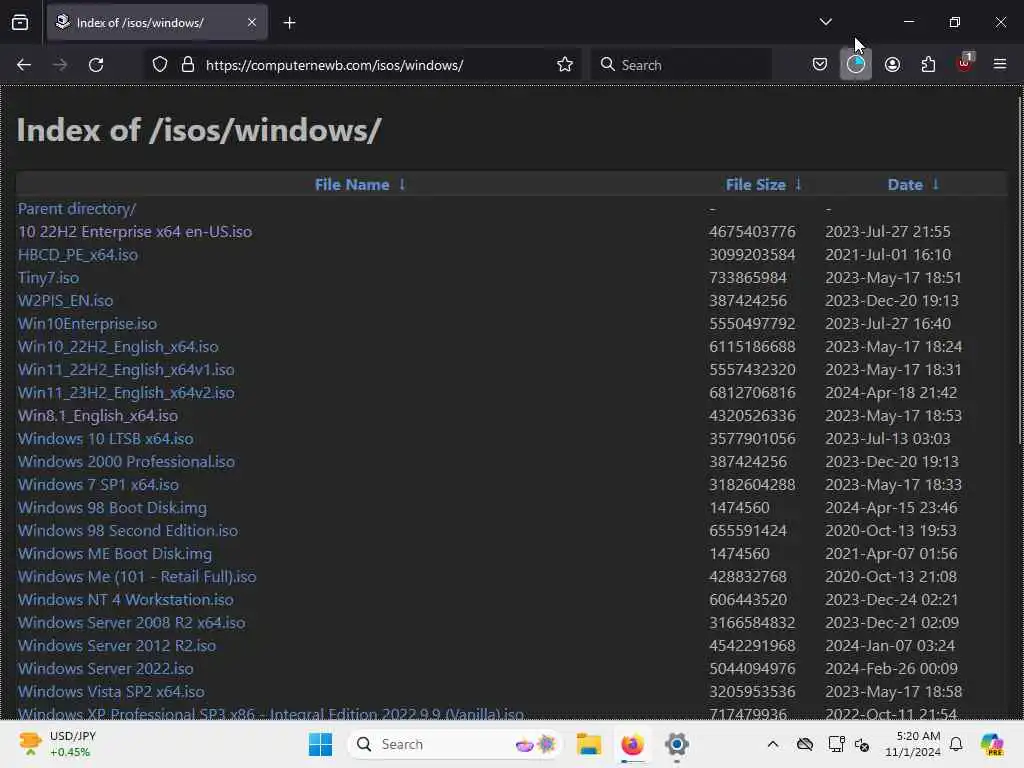Click Windows NT 4 Workstation.iso link
Image resolution: width=1024 pixels, height=768 pixels.
125,600
